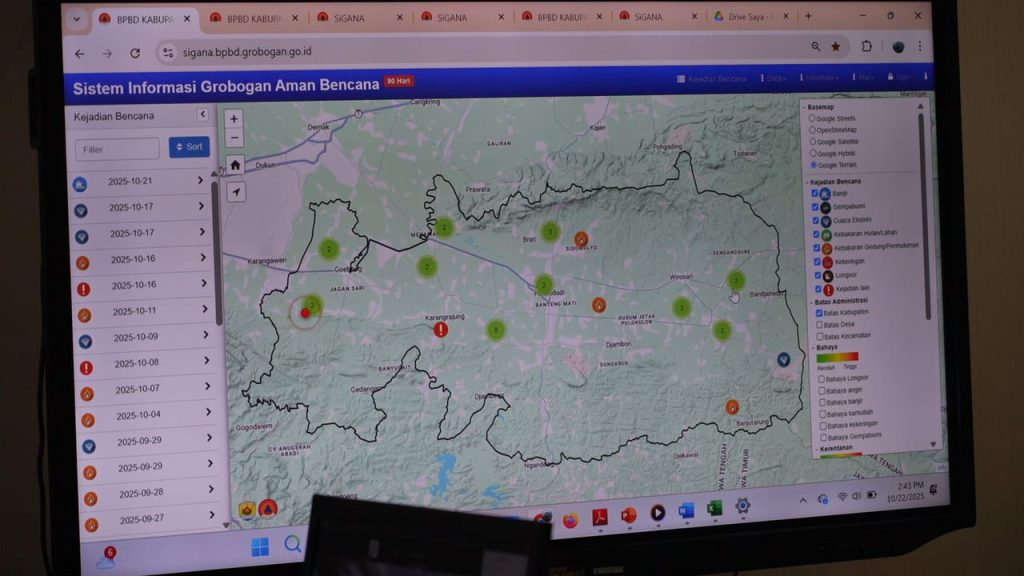Click the blue Sort button
The image size is (1024, 576).
click(x=189, y=147)
